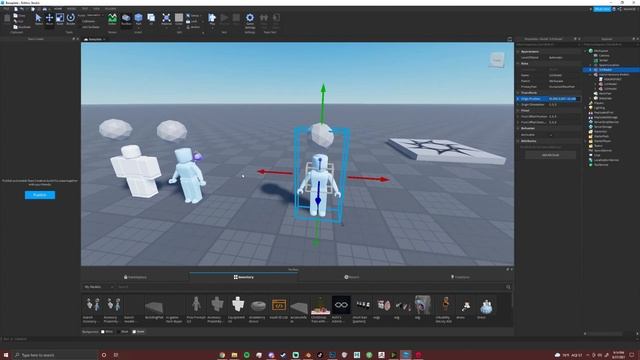Select the infinity symbol asset thumbnail

(x=341, y=305)
